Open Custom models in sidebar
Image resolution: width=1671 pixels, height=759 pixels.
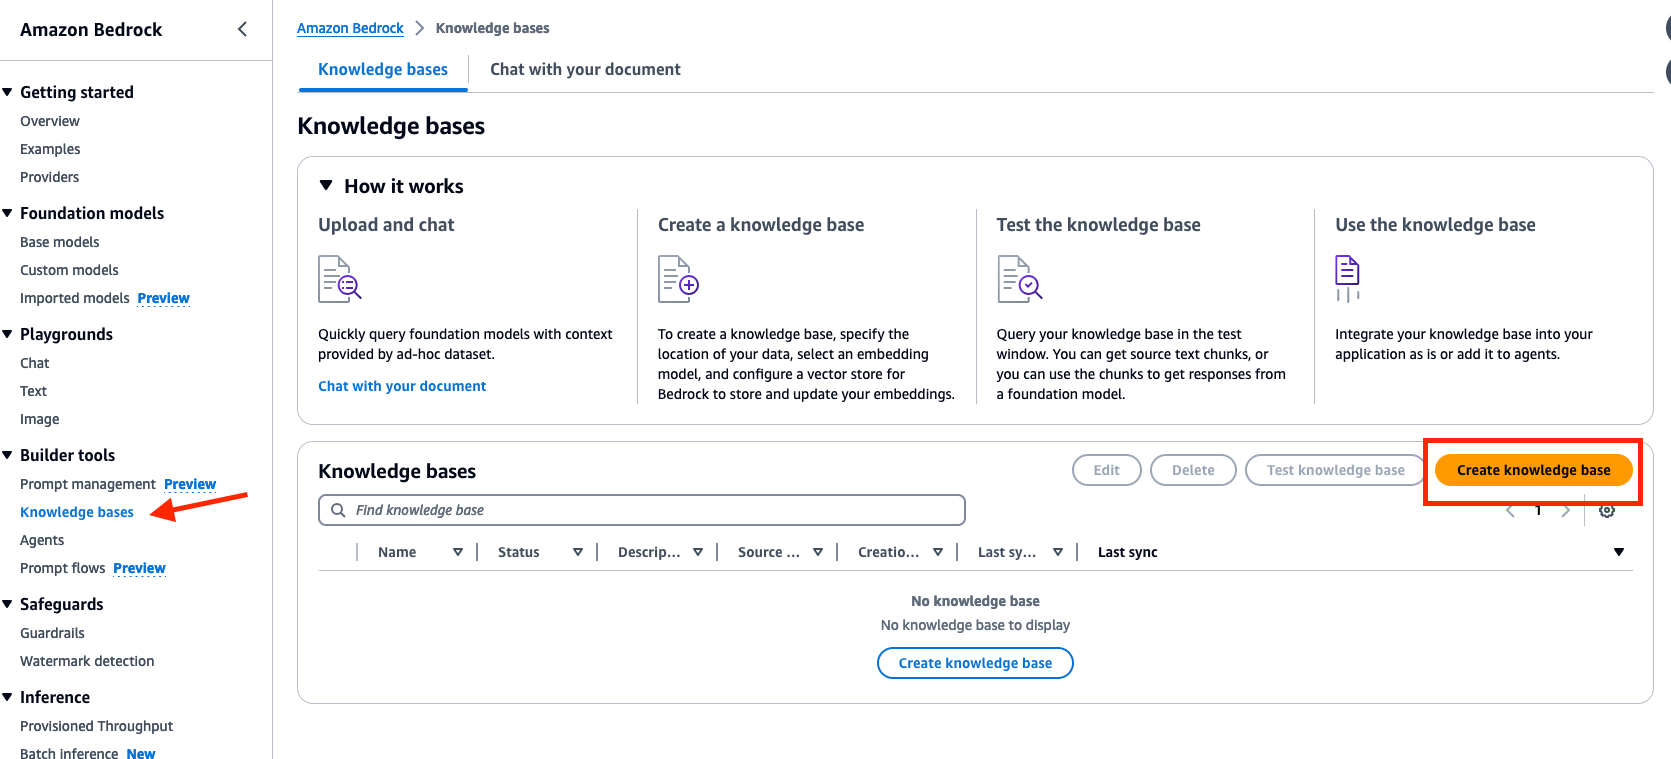(x=69, y=270)
